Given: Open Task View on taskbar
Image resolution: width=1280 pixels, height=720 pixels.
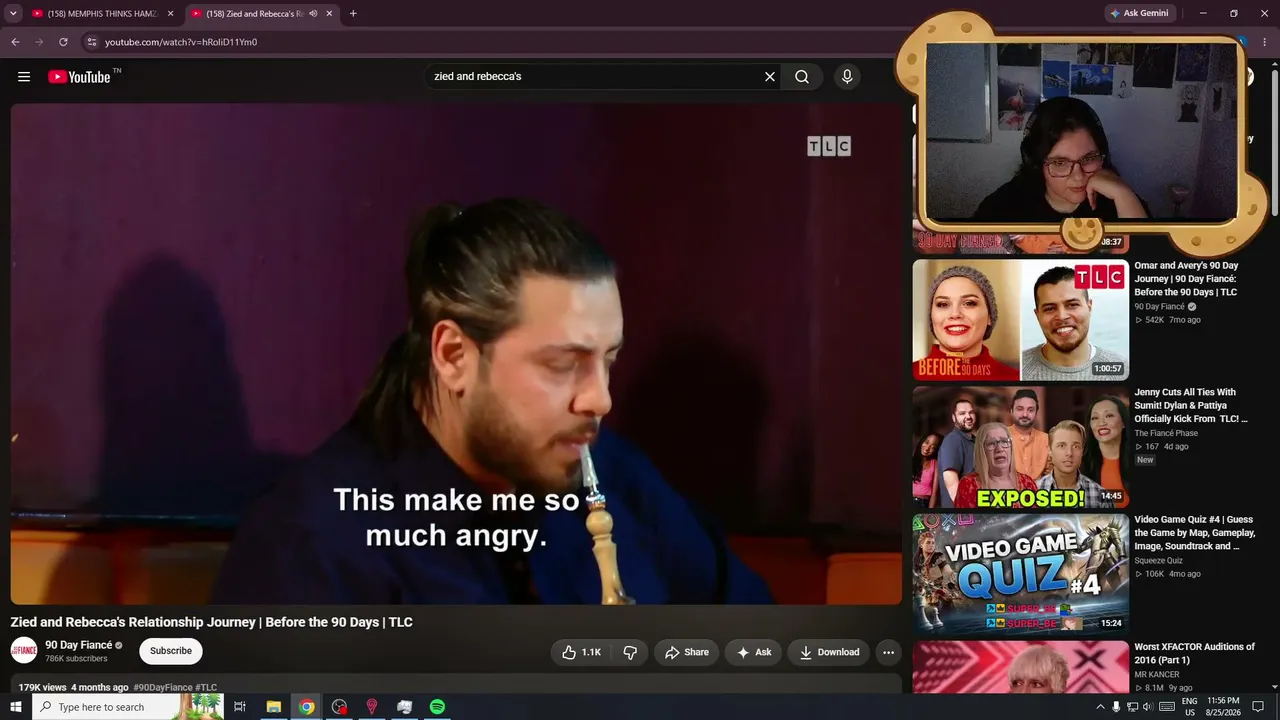Looking at the screenshot, I should [240, 707].
